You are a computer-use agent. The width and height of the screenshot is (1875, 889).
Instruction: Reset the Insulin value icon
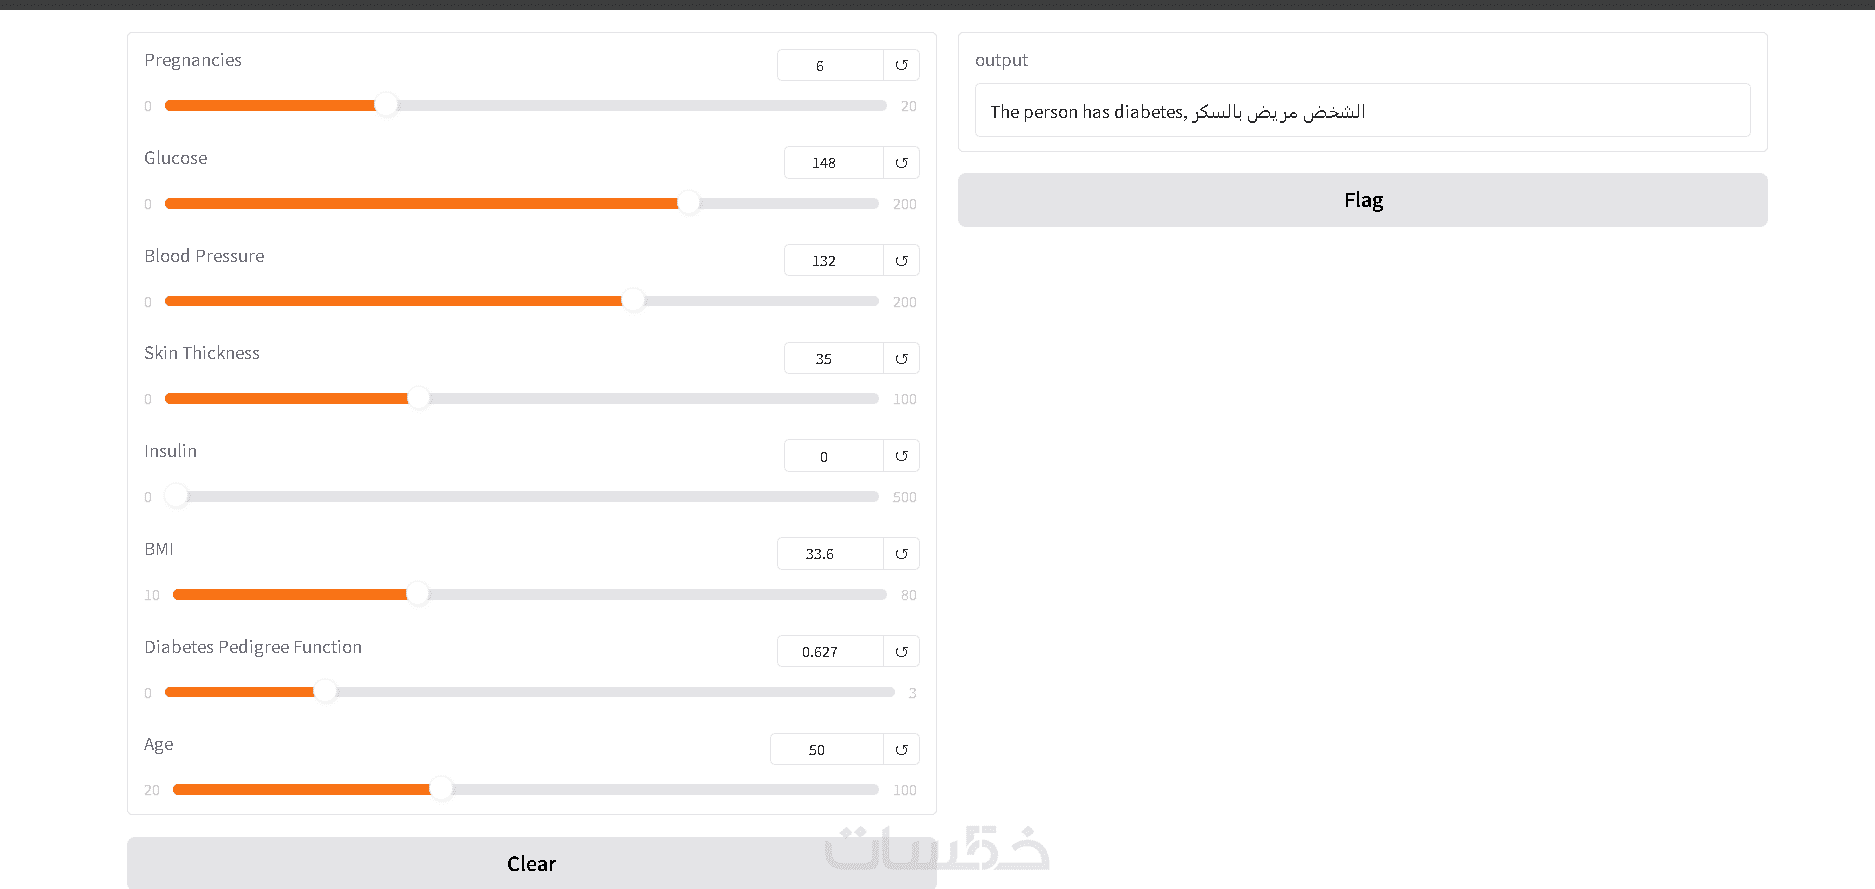pyautogui.click(x=901, y=456)
